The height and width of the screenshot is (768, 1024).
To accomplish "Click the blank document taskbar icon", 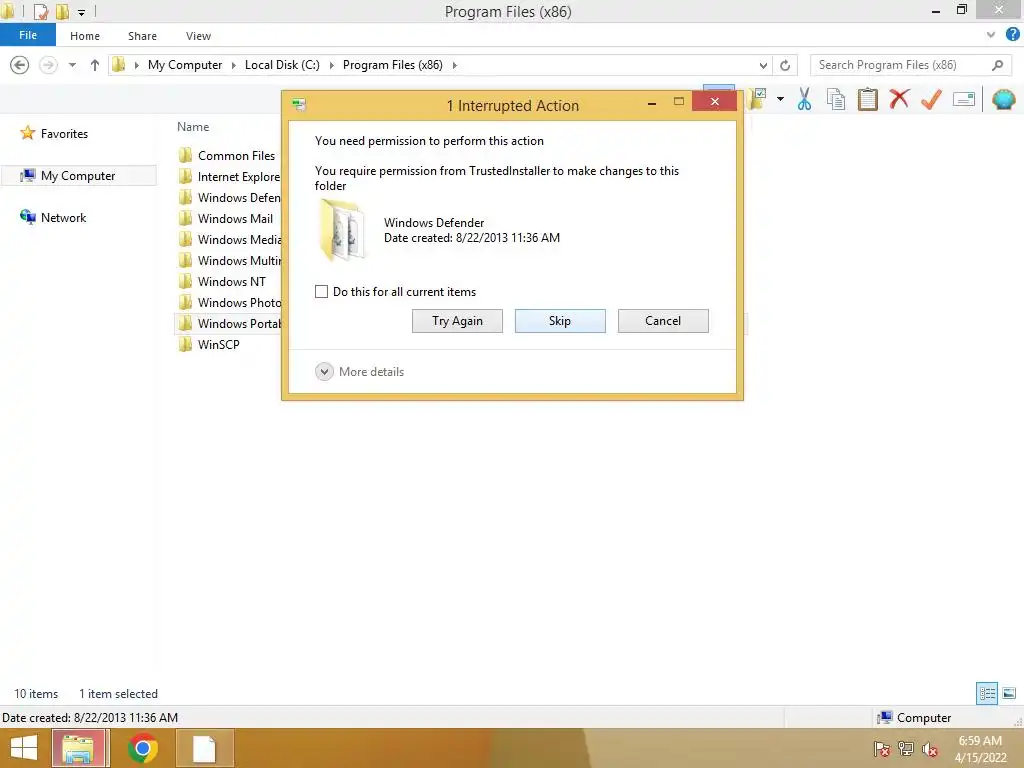I will (204, 748).
